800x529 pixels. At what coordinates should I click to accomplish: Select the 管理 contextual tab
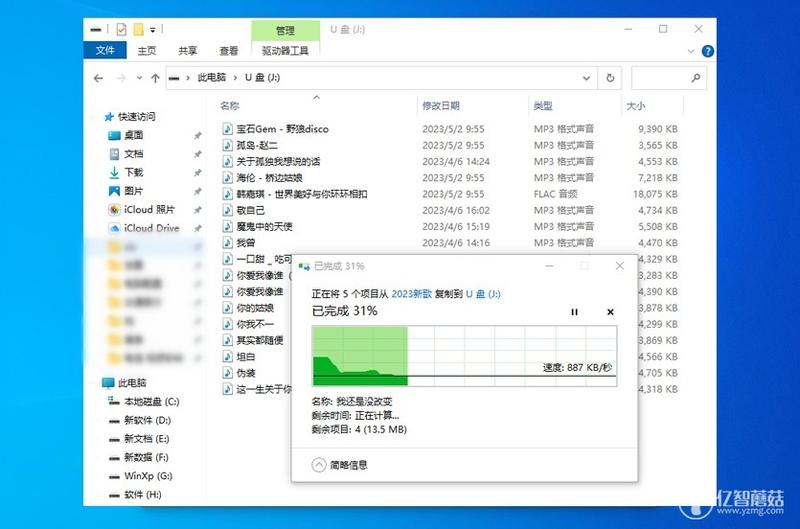click(285, 30)
